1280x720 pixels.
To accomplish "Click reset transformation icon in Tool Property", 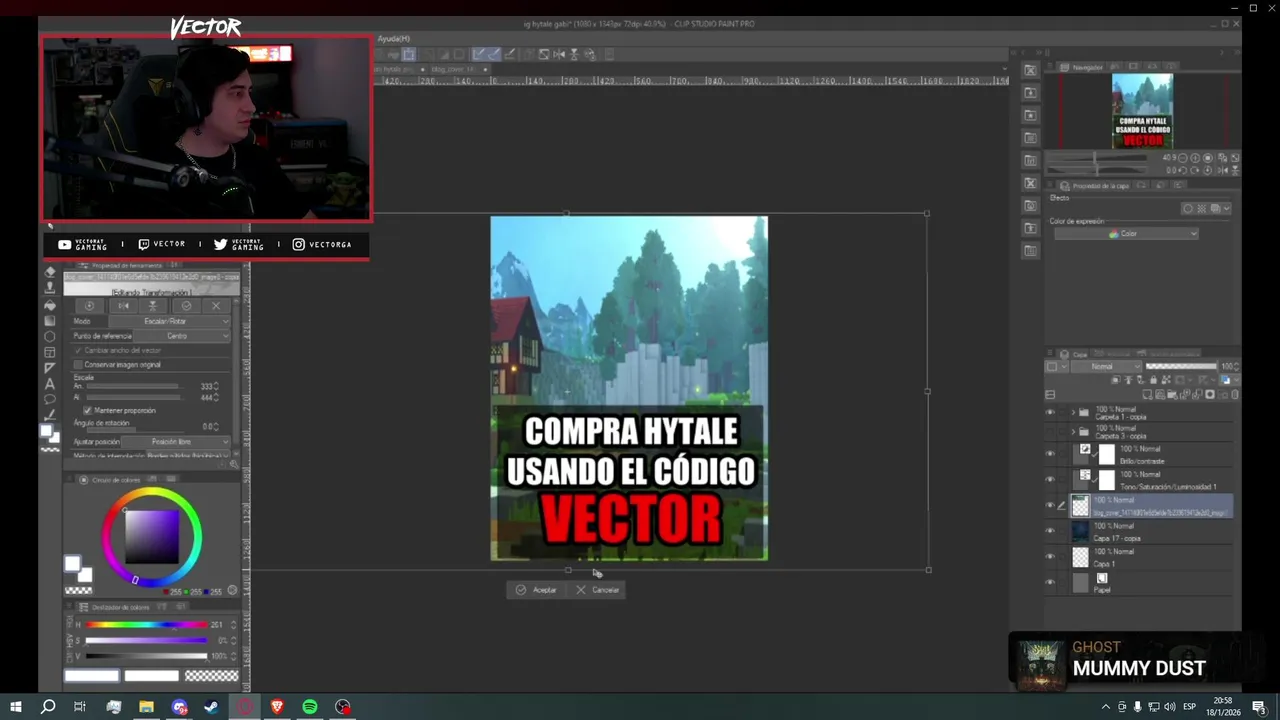I will (x=89, y=306).
